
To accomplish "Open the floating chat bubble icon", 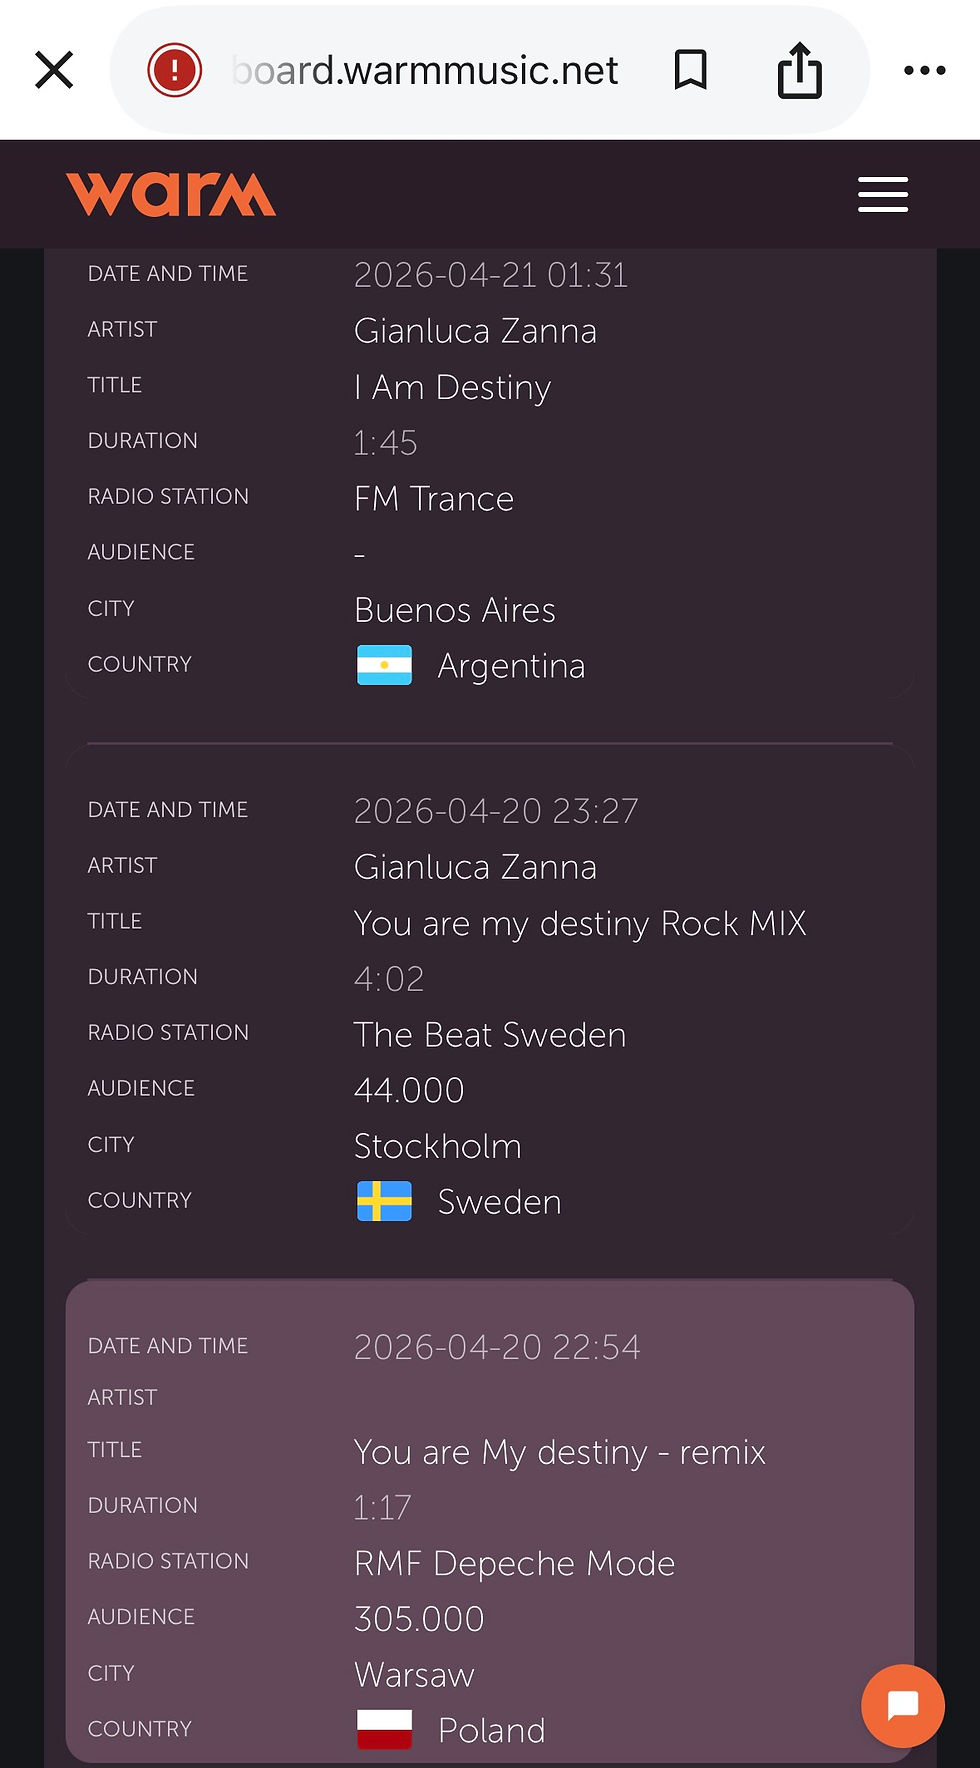I will tap(902, 1706).
